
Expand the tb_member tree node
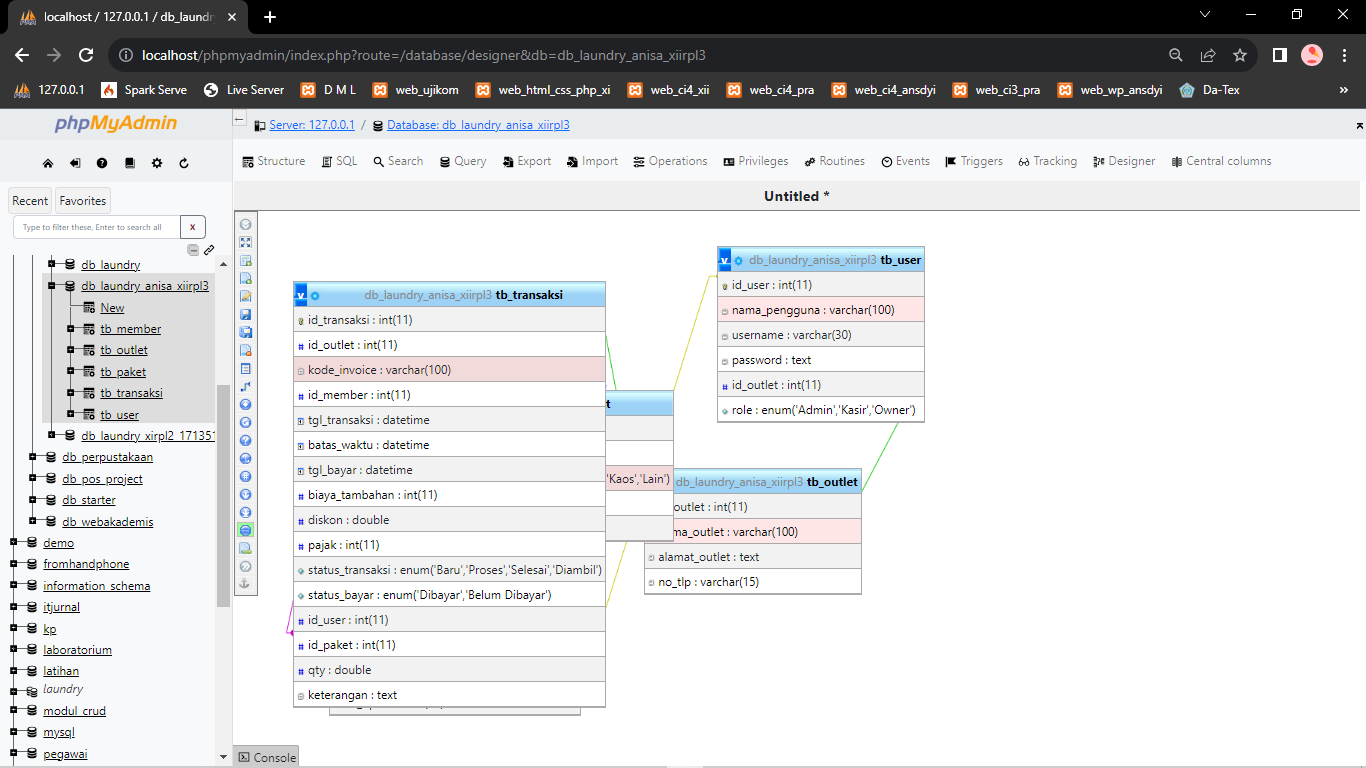[x=71, y=329]
